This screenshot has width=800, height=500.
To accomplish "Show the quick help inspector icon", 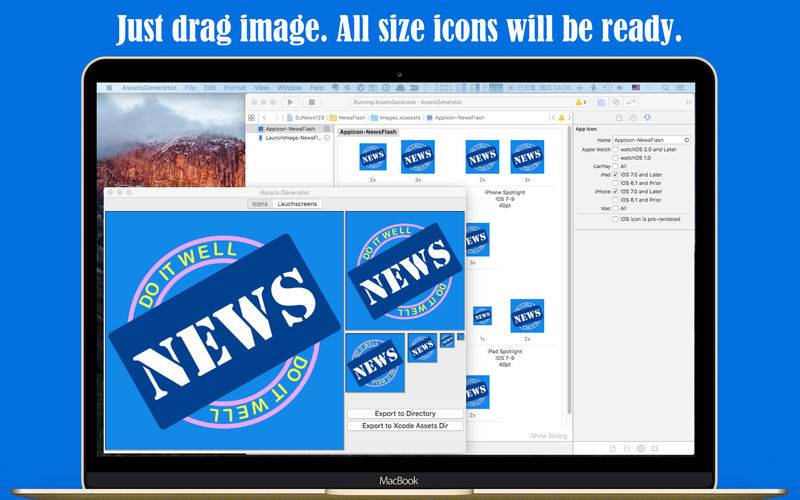I will (633, 118).
